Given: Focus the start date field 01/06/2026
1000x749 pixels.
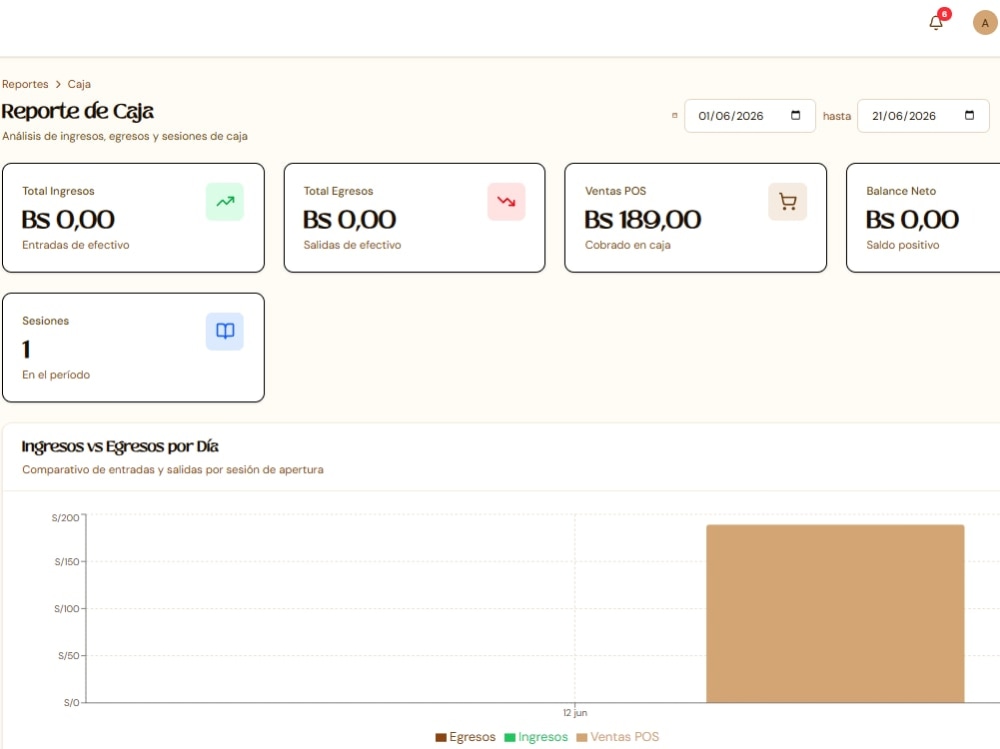Looking at the screenshot, I should pos(749,116).
